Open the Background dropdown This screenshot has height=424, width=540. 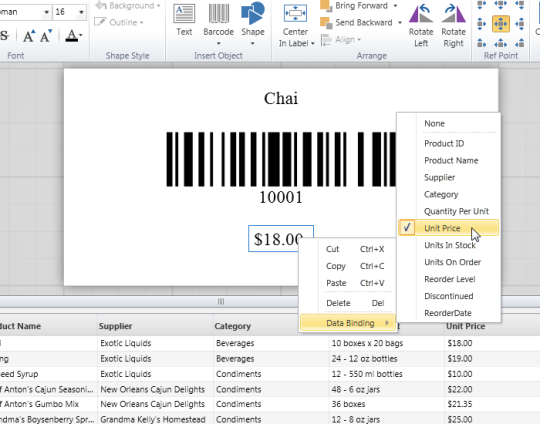coord(128,6)
